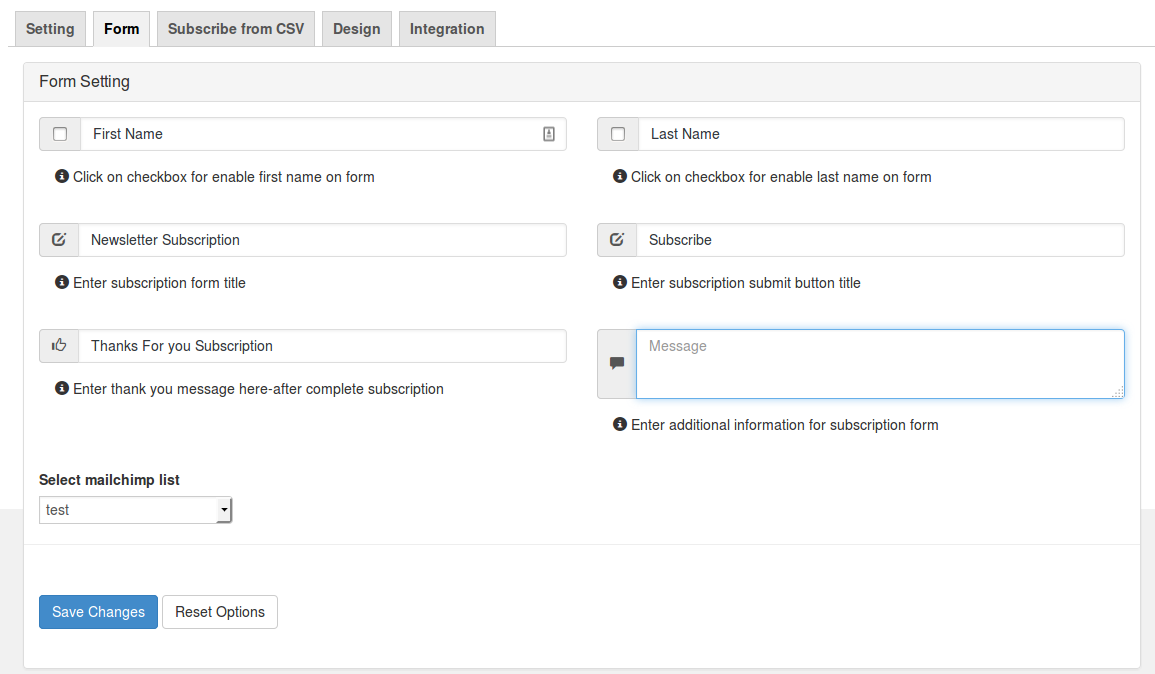Viewport: 1155px width, 674px height.
Task: Focus the First Name input field
Action: 323,134
